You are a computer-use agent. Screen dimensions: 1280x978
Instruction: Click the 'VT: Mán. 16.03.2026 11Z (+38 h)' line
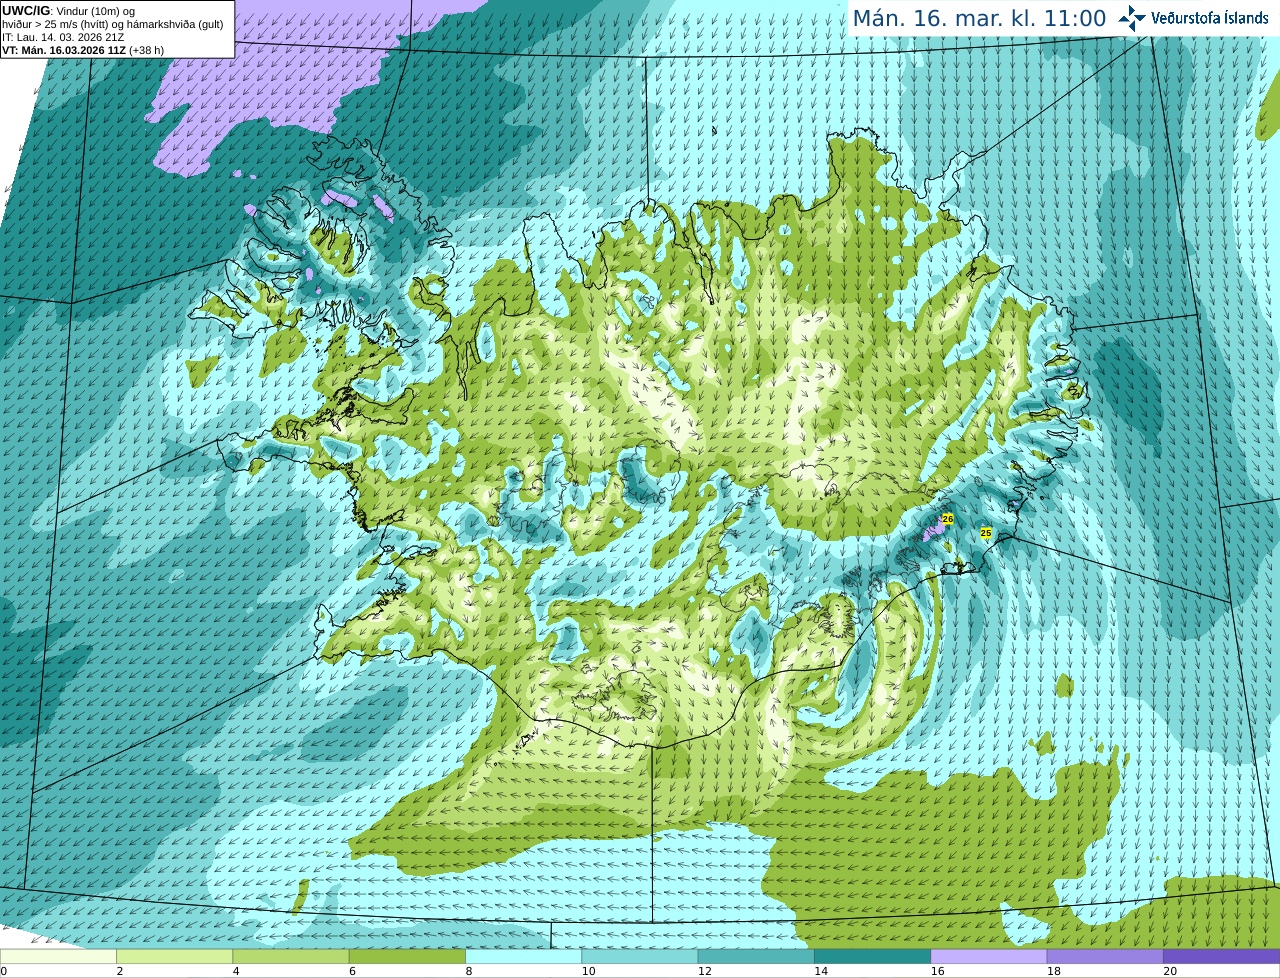click(x=83, y=50)
